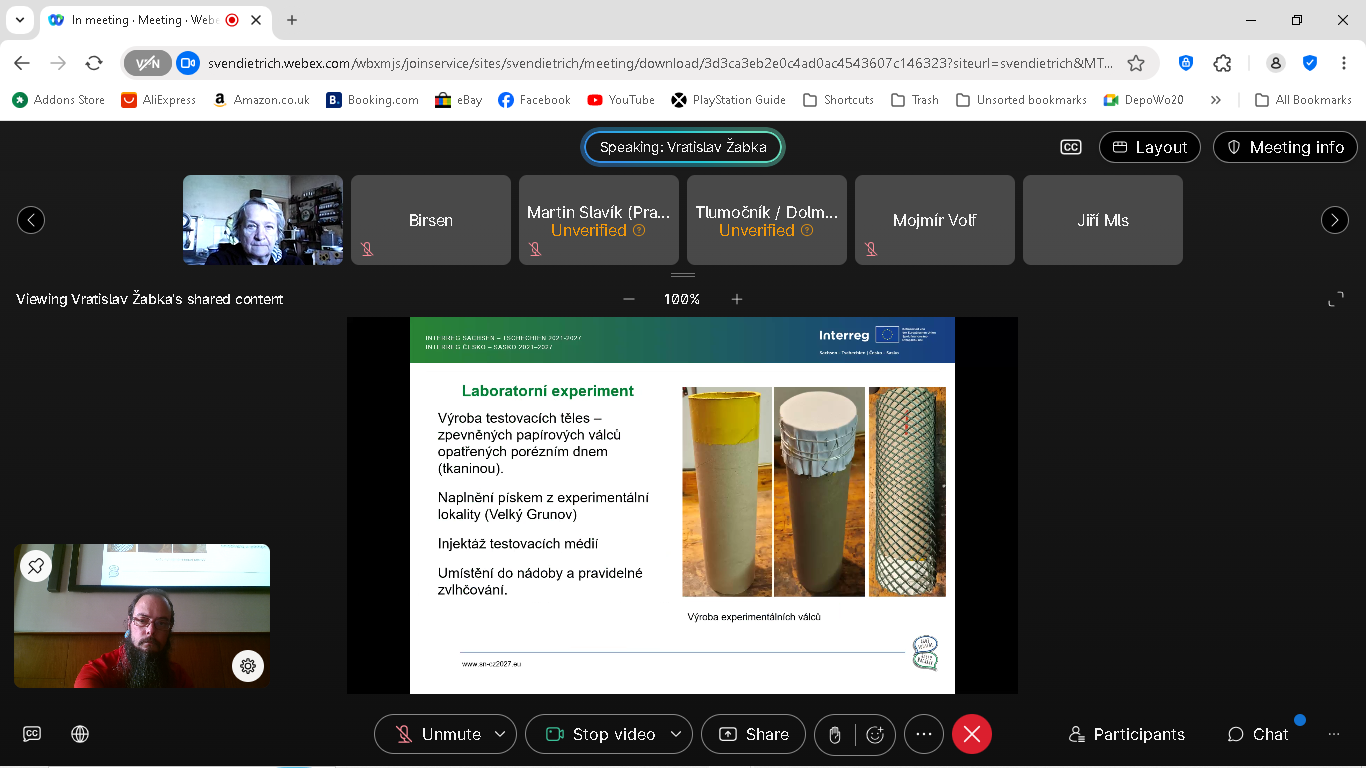Open more options ellipsis in meeting controls
1366x768 pixels.
923,734
